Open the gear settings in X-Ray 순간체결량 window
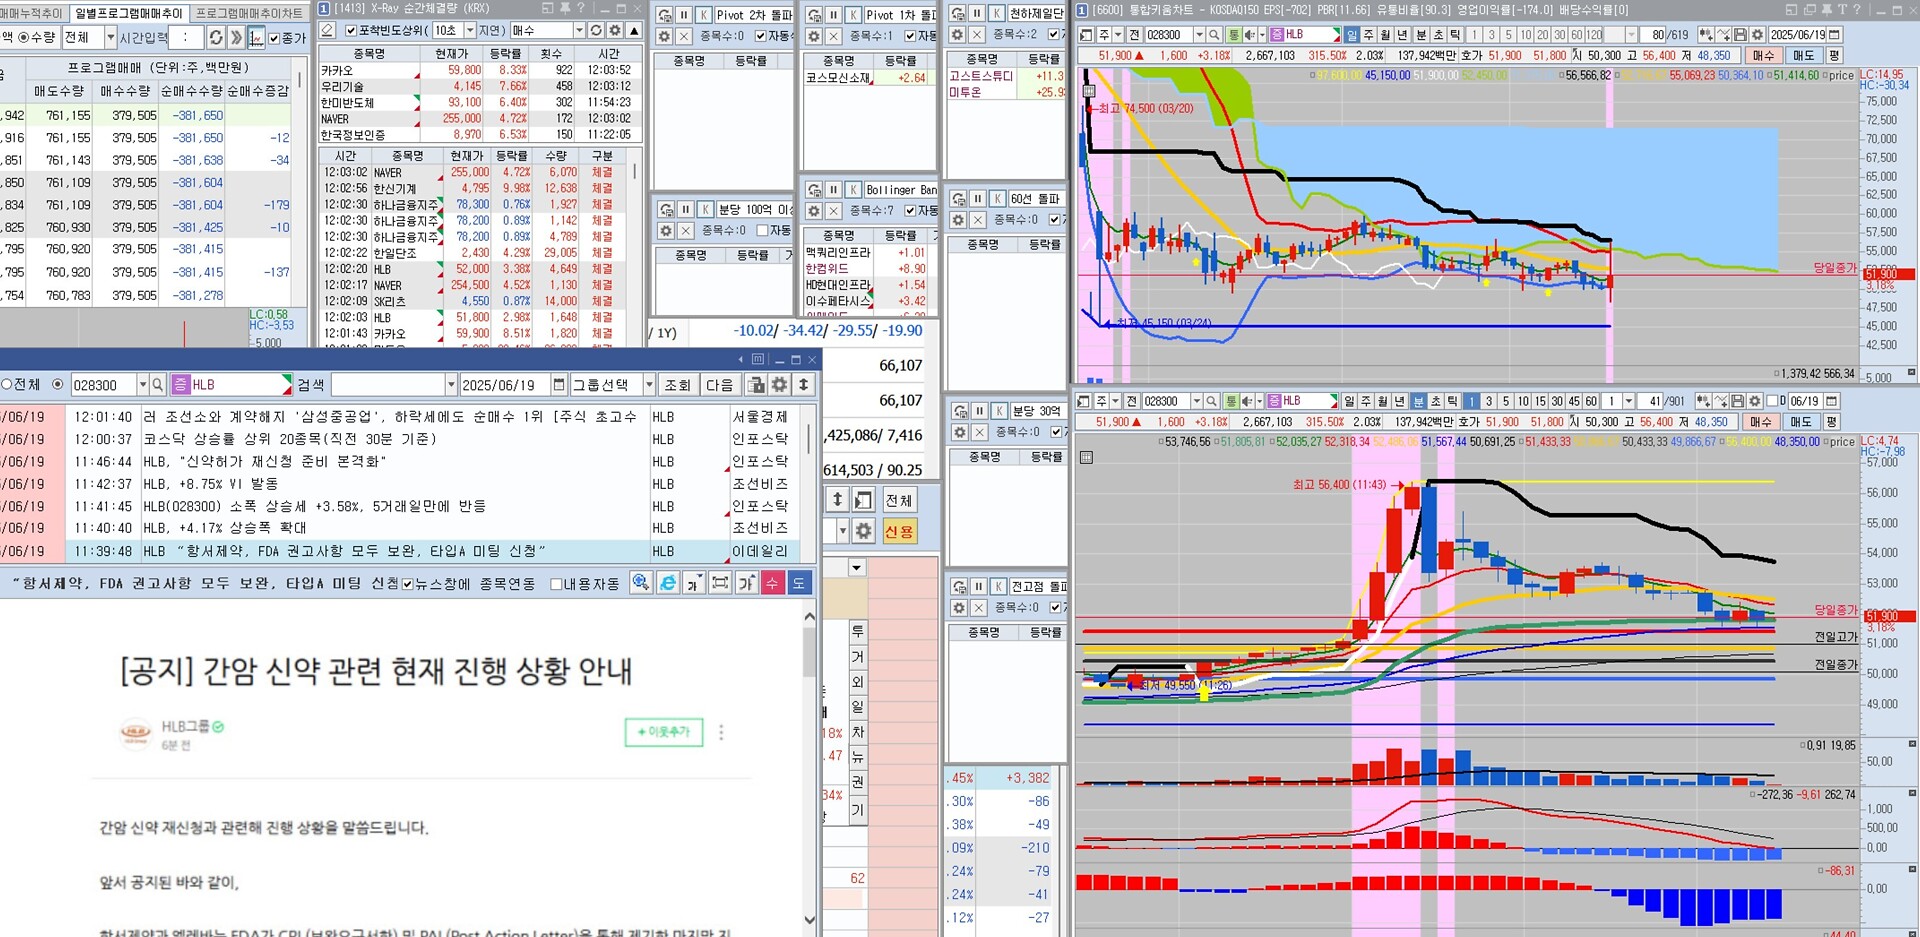The image size is (1920, 937). coord(615,31)
